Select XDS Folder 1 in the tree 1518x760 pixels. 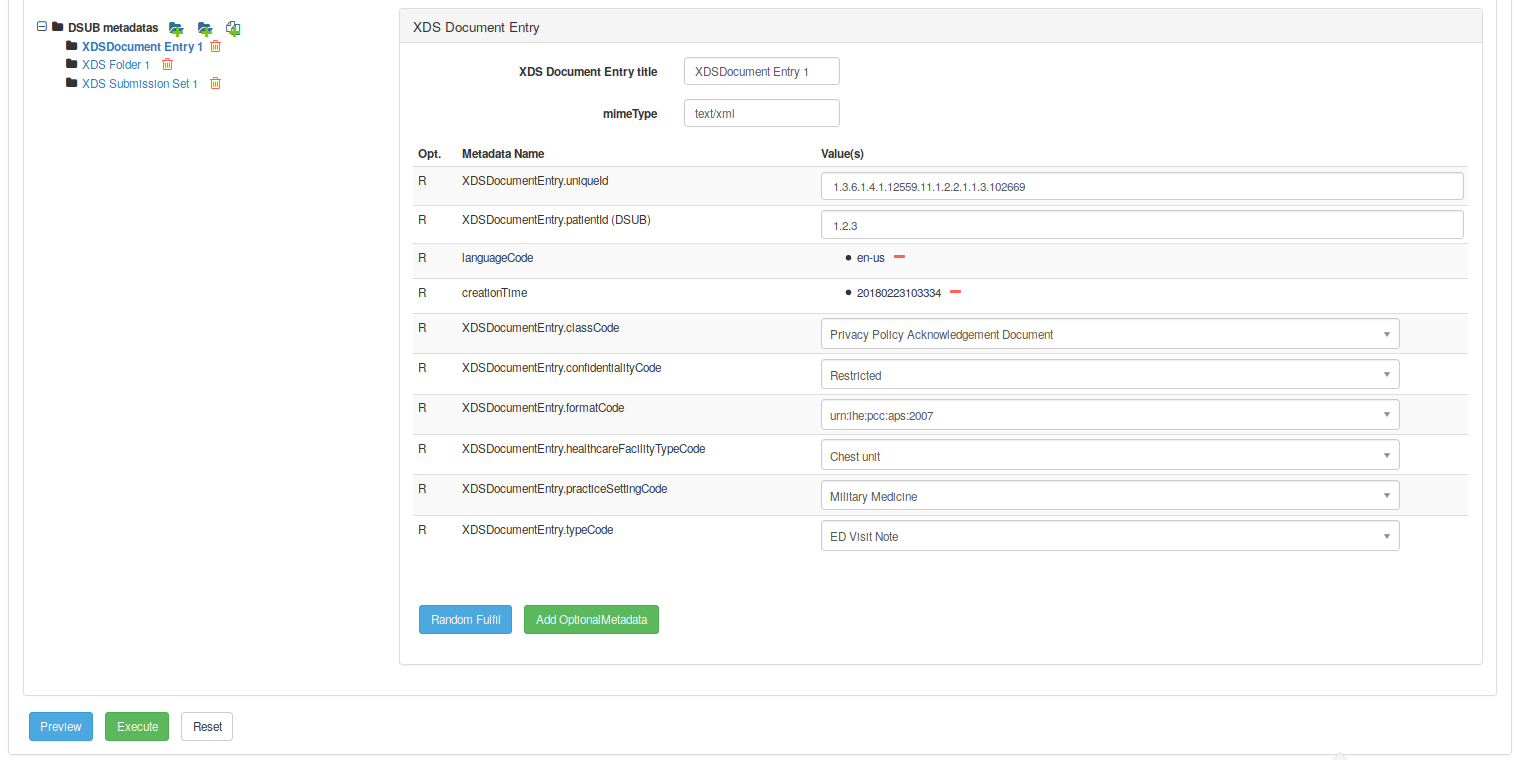click(x=115, y=65)
